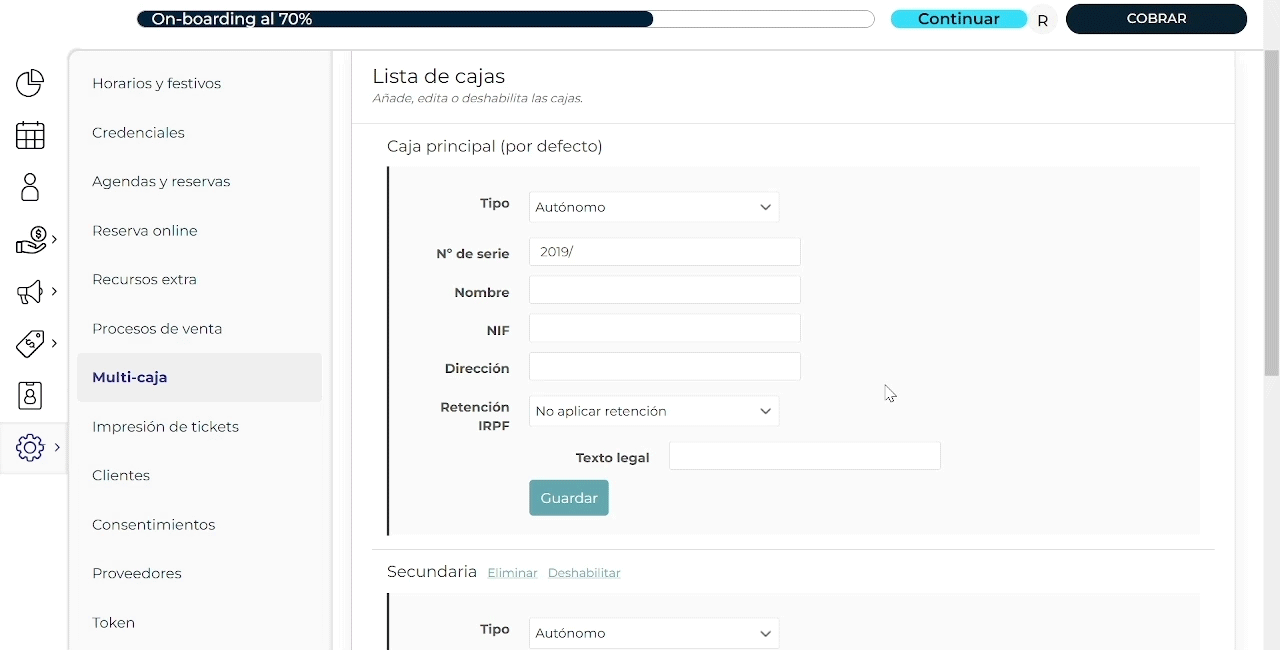Image resolution: width=1280 pixels, height=650 pixels.
Task: Select Impresión de tickets menu item
Action: click(165, 427)
